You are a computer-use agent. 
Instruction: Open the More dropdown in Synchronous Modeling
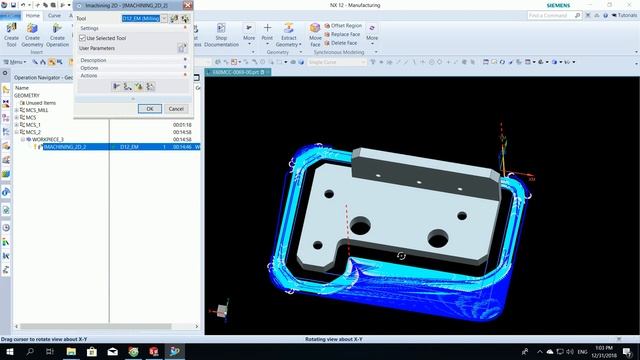[x=372, y=34]
